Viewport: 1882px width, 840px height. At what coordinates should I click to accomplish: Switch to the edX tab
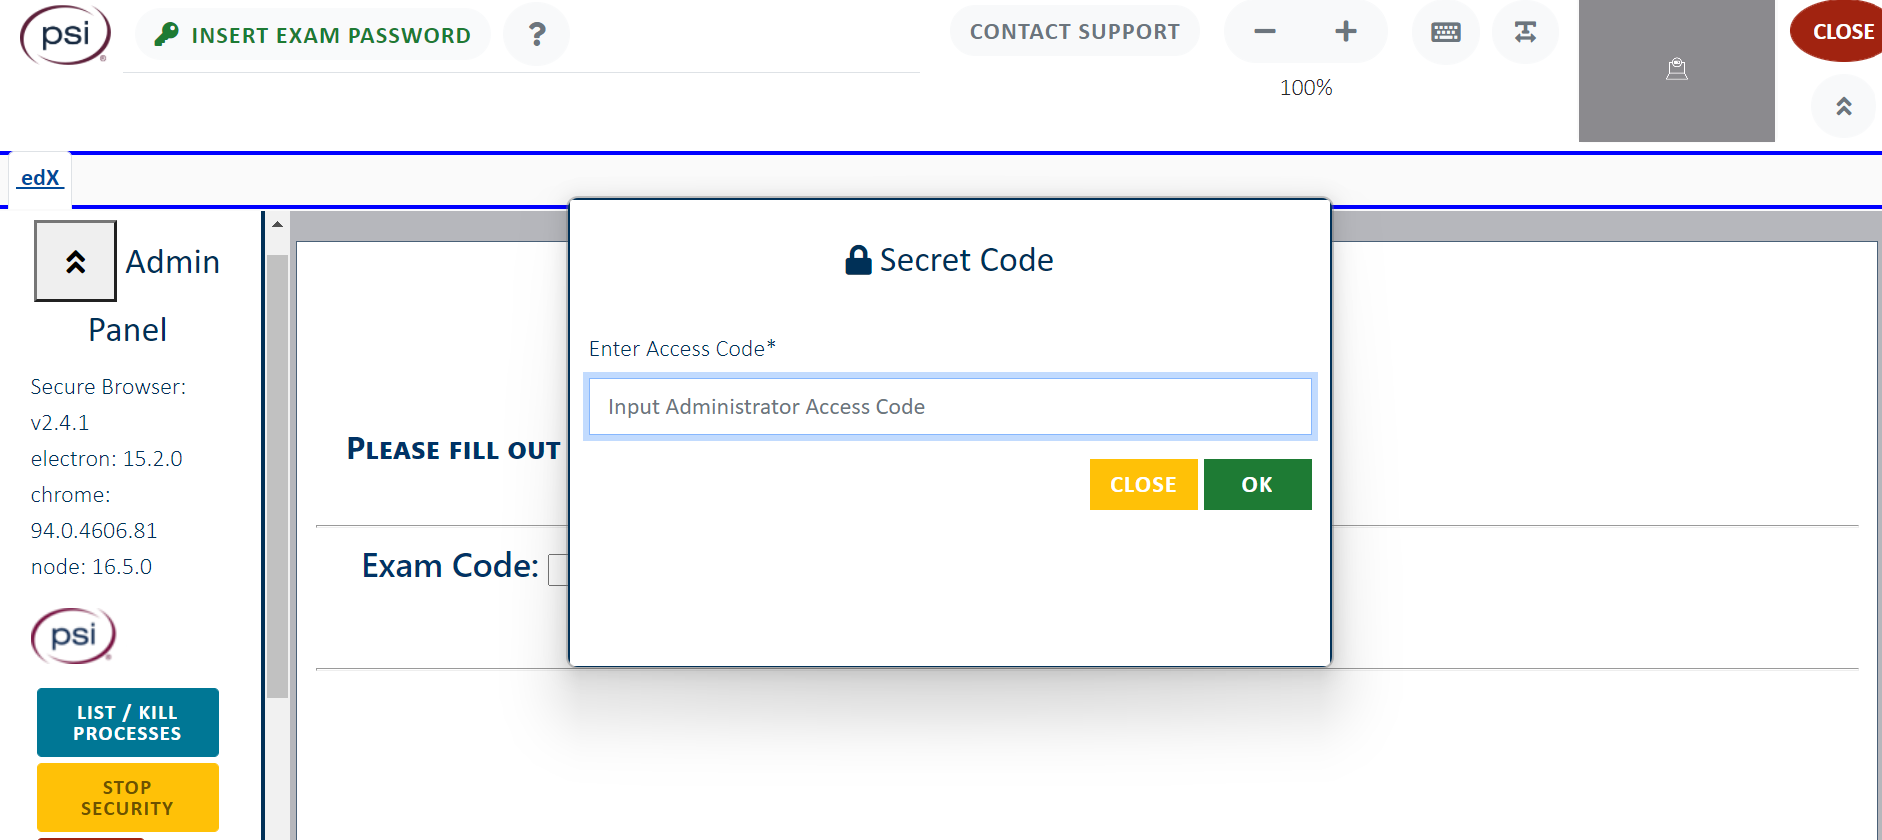[39, 178]
